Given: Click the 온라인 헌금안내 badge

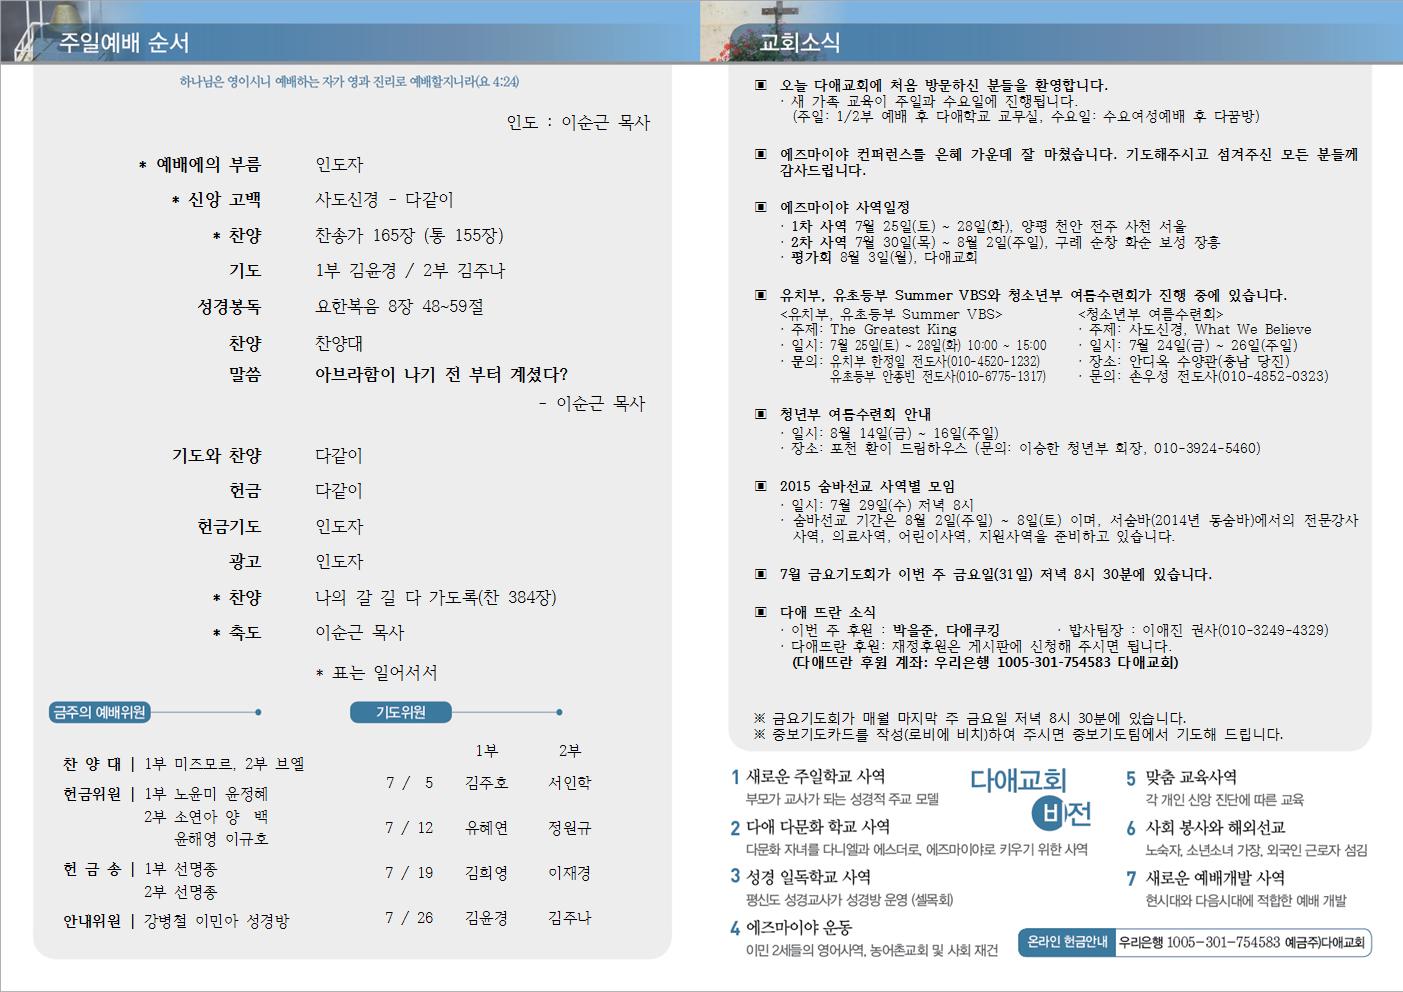Looking at the screenshot, I should 1066,942.
